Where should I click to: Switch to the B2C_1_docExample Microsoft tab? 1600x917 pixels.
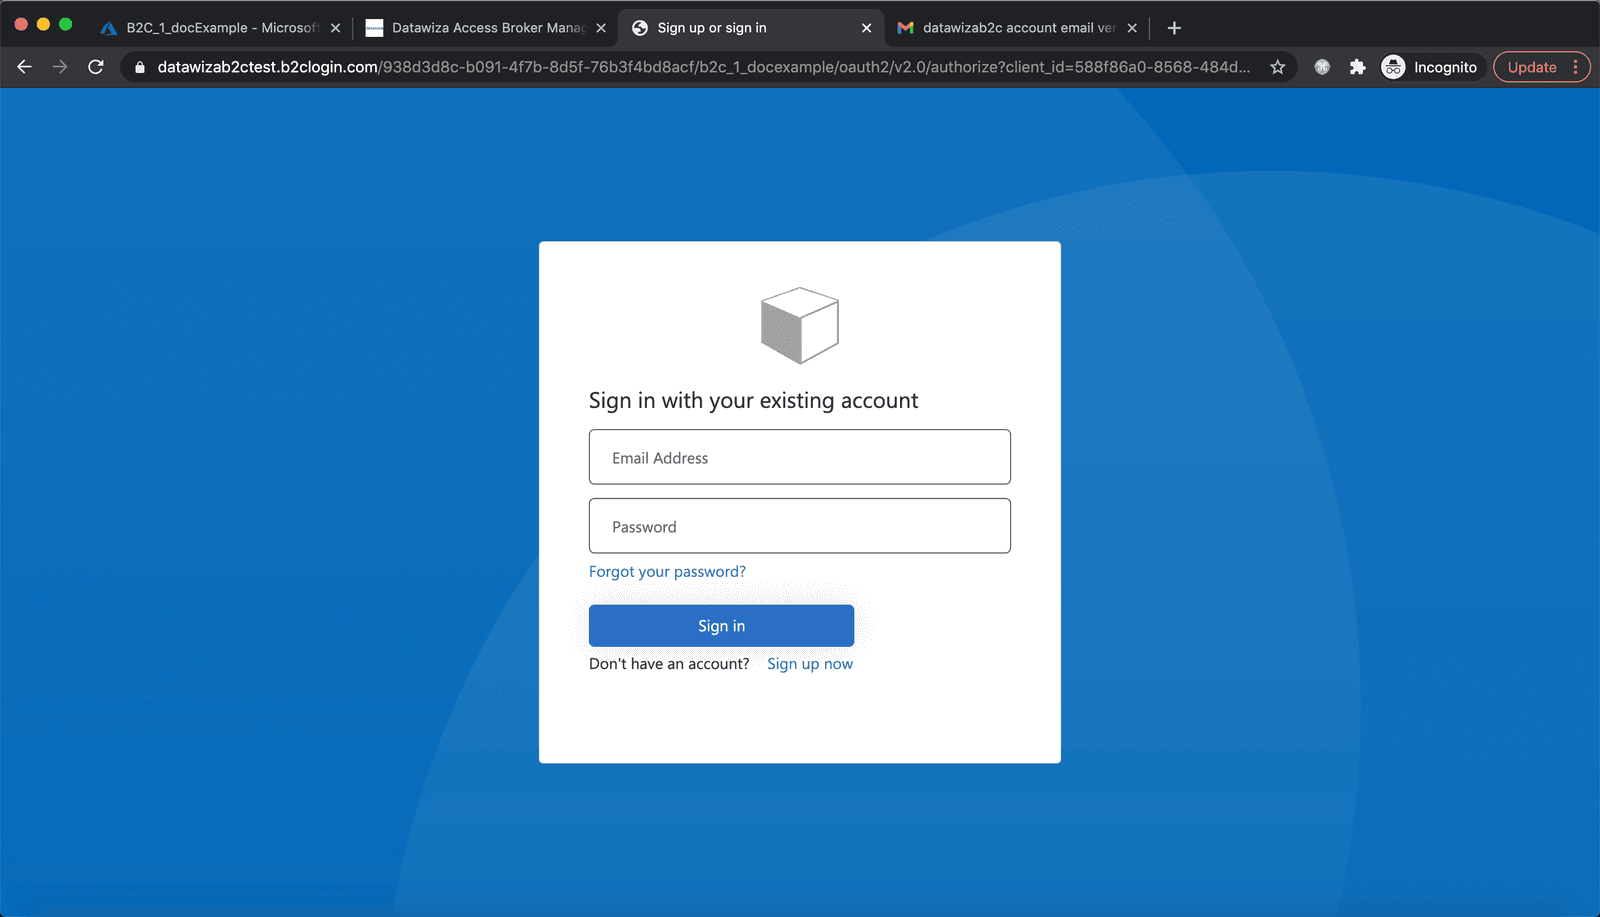pyautogui.click(x=219, y=28)
